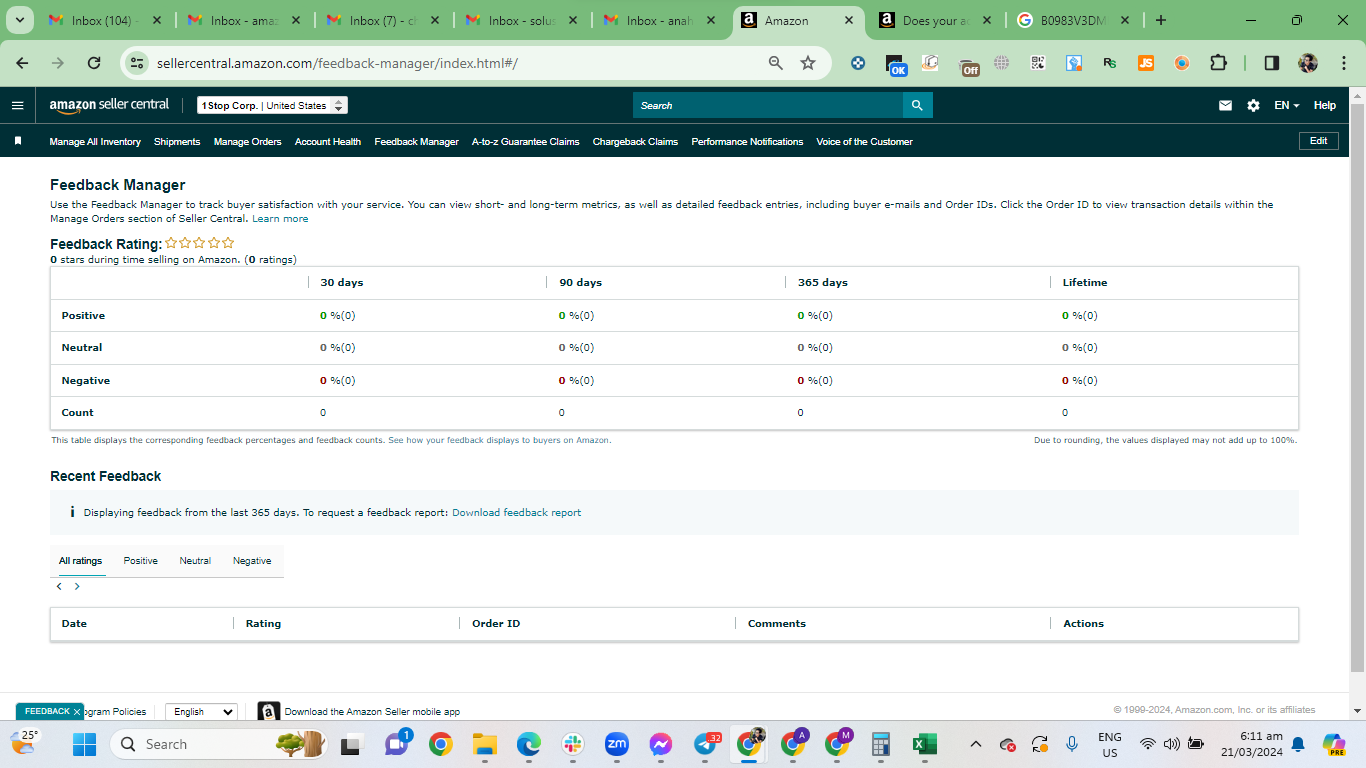This screenshot has width=1366, height=768.
Task: Open Performance Notifications menu item
Action: tap(747, 142)
